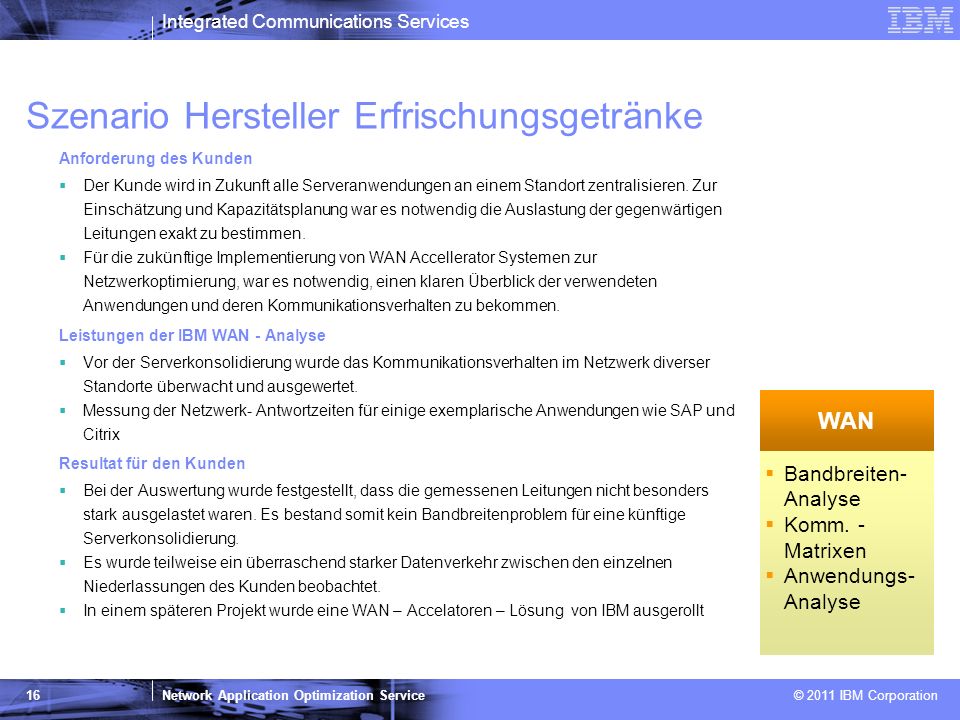Select the 'Integrated Communications Services' header text
This screenshot has width=960, height=720.
[x=315, y=21]
